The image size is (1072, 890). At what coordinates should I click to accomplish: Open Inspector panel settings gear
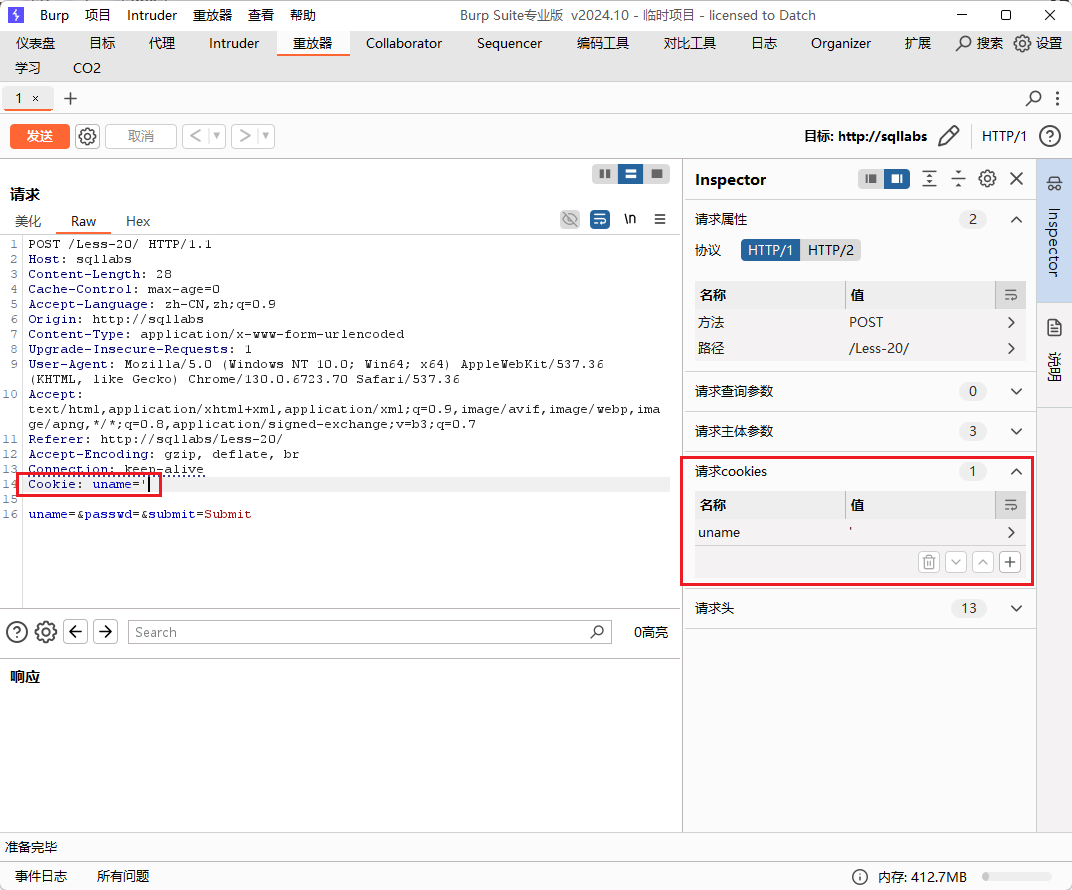[987, 179]
